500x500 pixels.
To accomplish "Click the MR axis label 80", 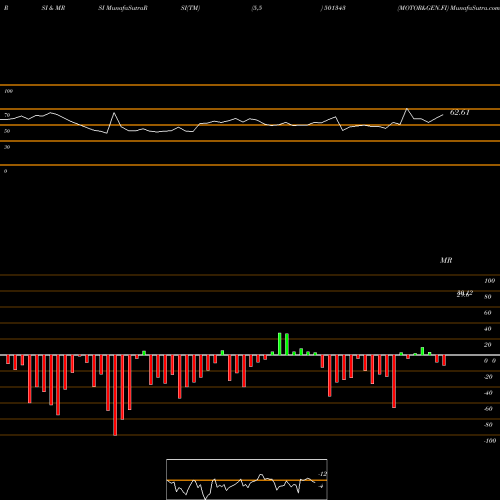I will [x=488, y=297].
